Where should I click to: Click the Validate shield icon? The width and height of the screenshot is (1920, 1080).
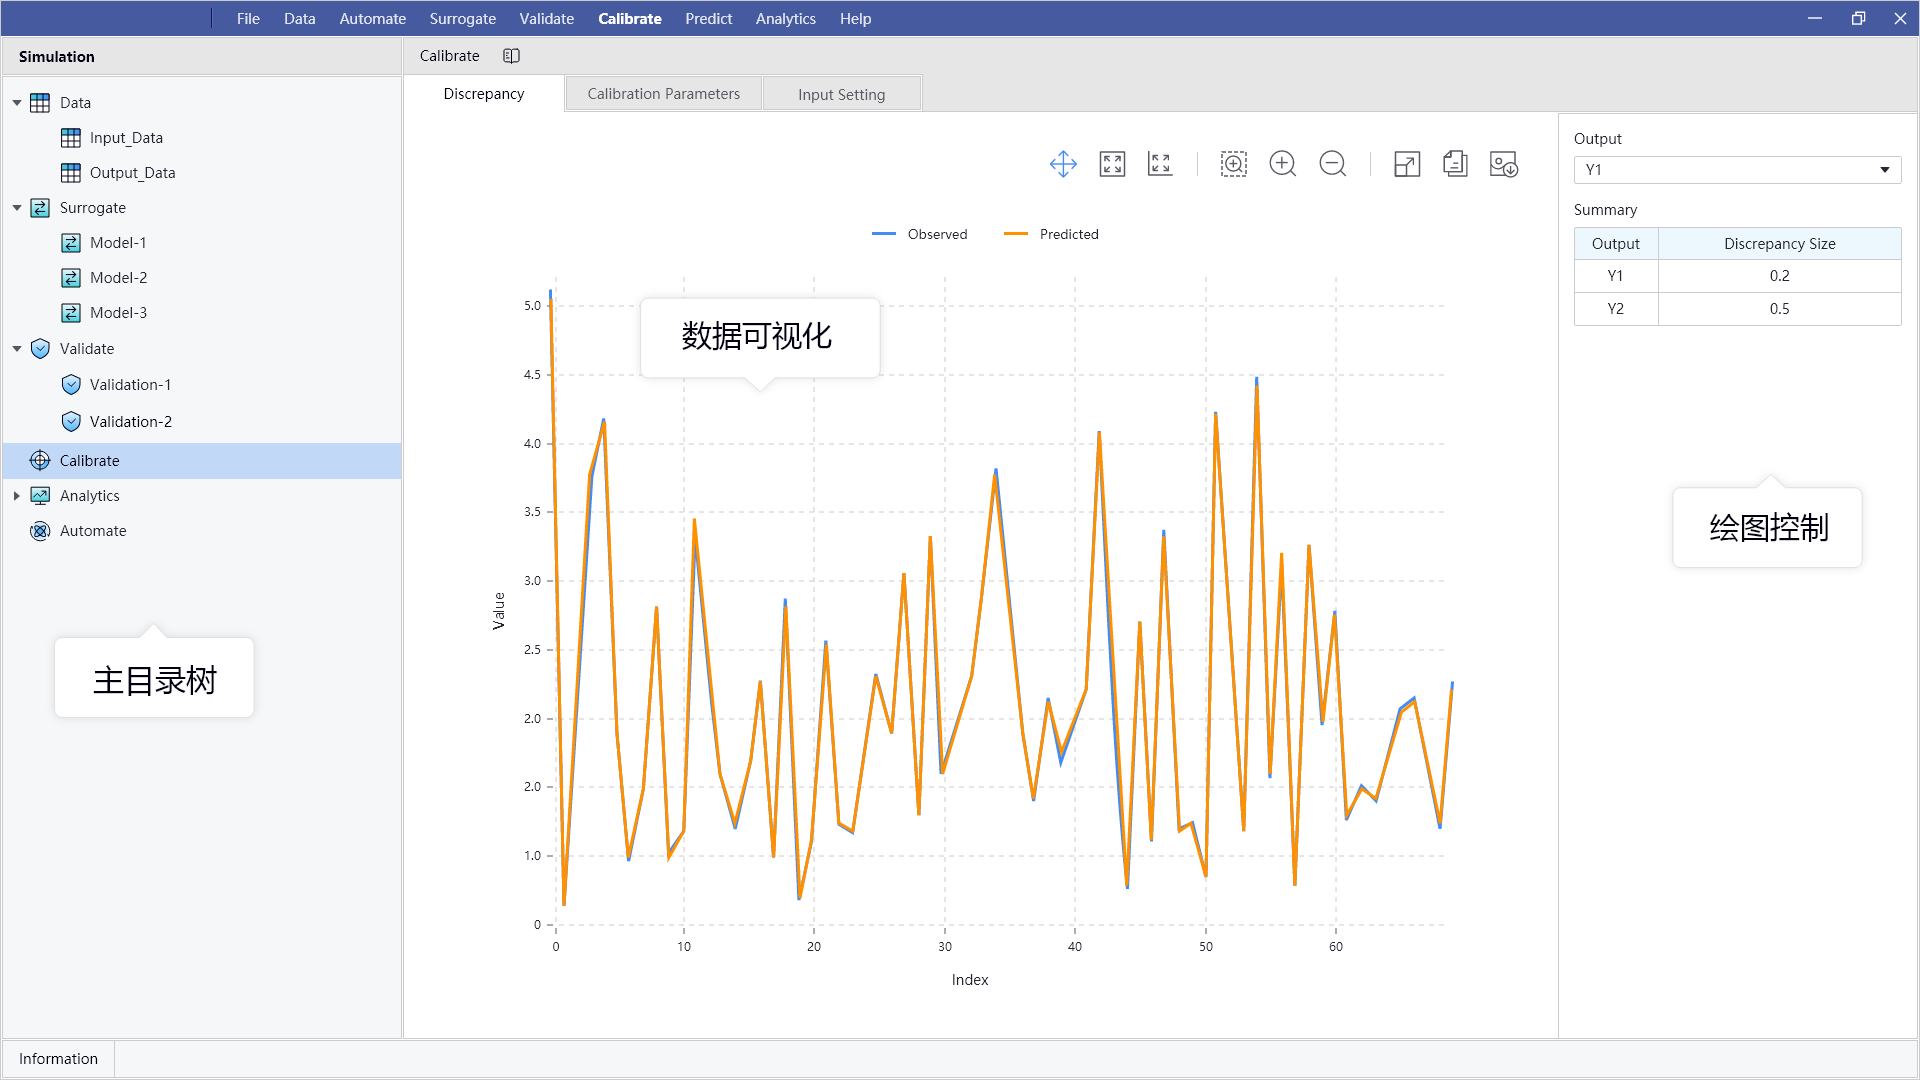pyautogui.click(x=40, y=349)
